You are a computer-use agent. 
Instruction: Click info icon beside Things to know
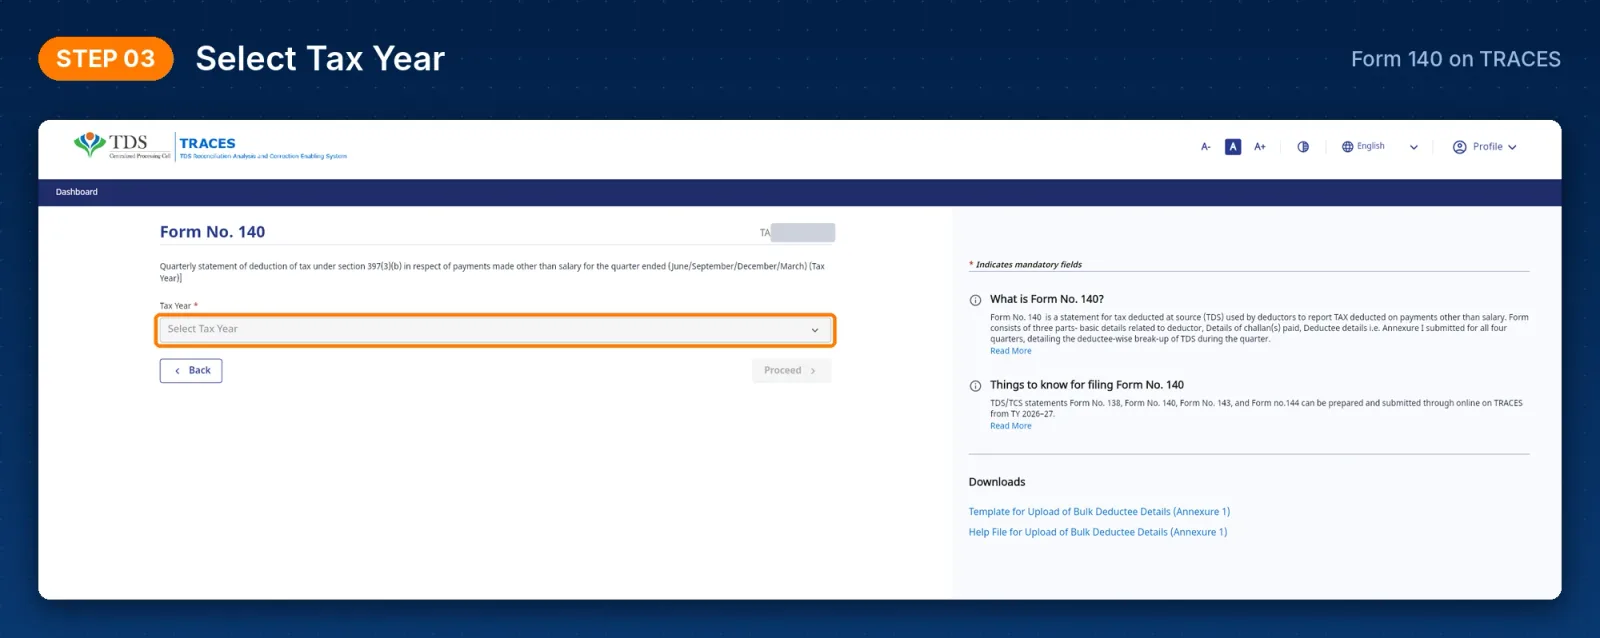pos(975,386)
